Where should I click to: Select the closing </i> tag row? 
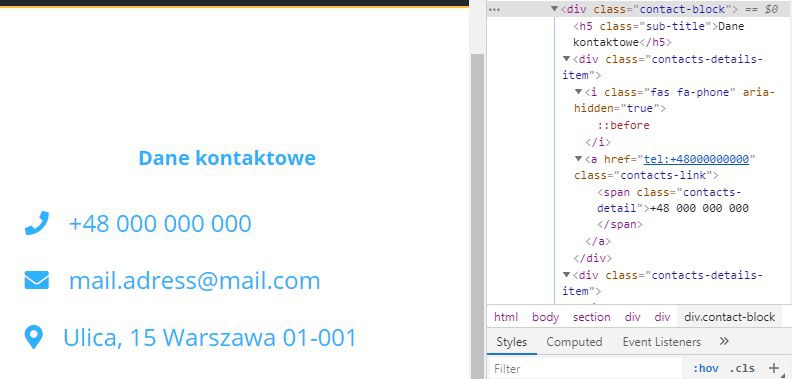pyautogui.click(x=598, y=142)
